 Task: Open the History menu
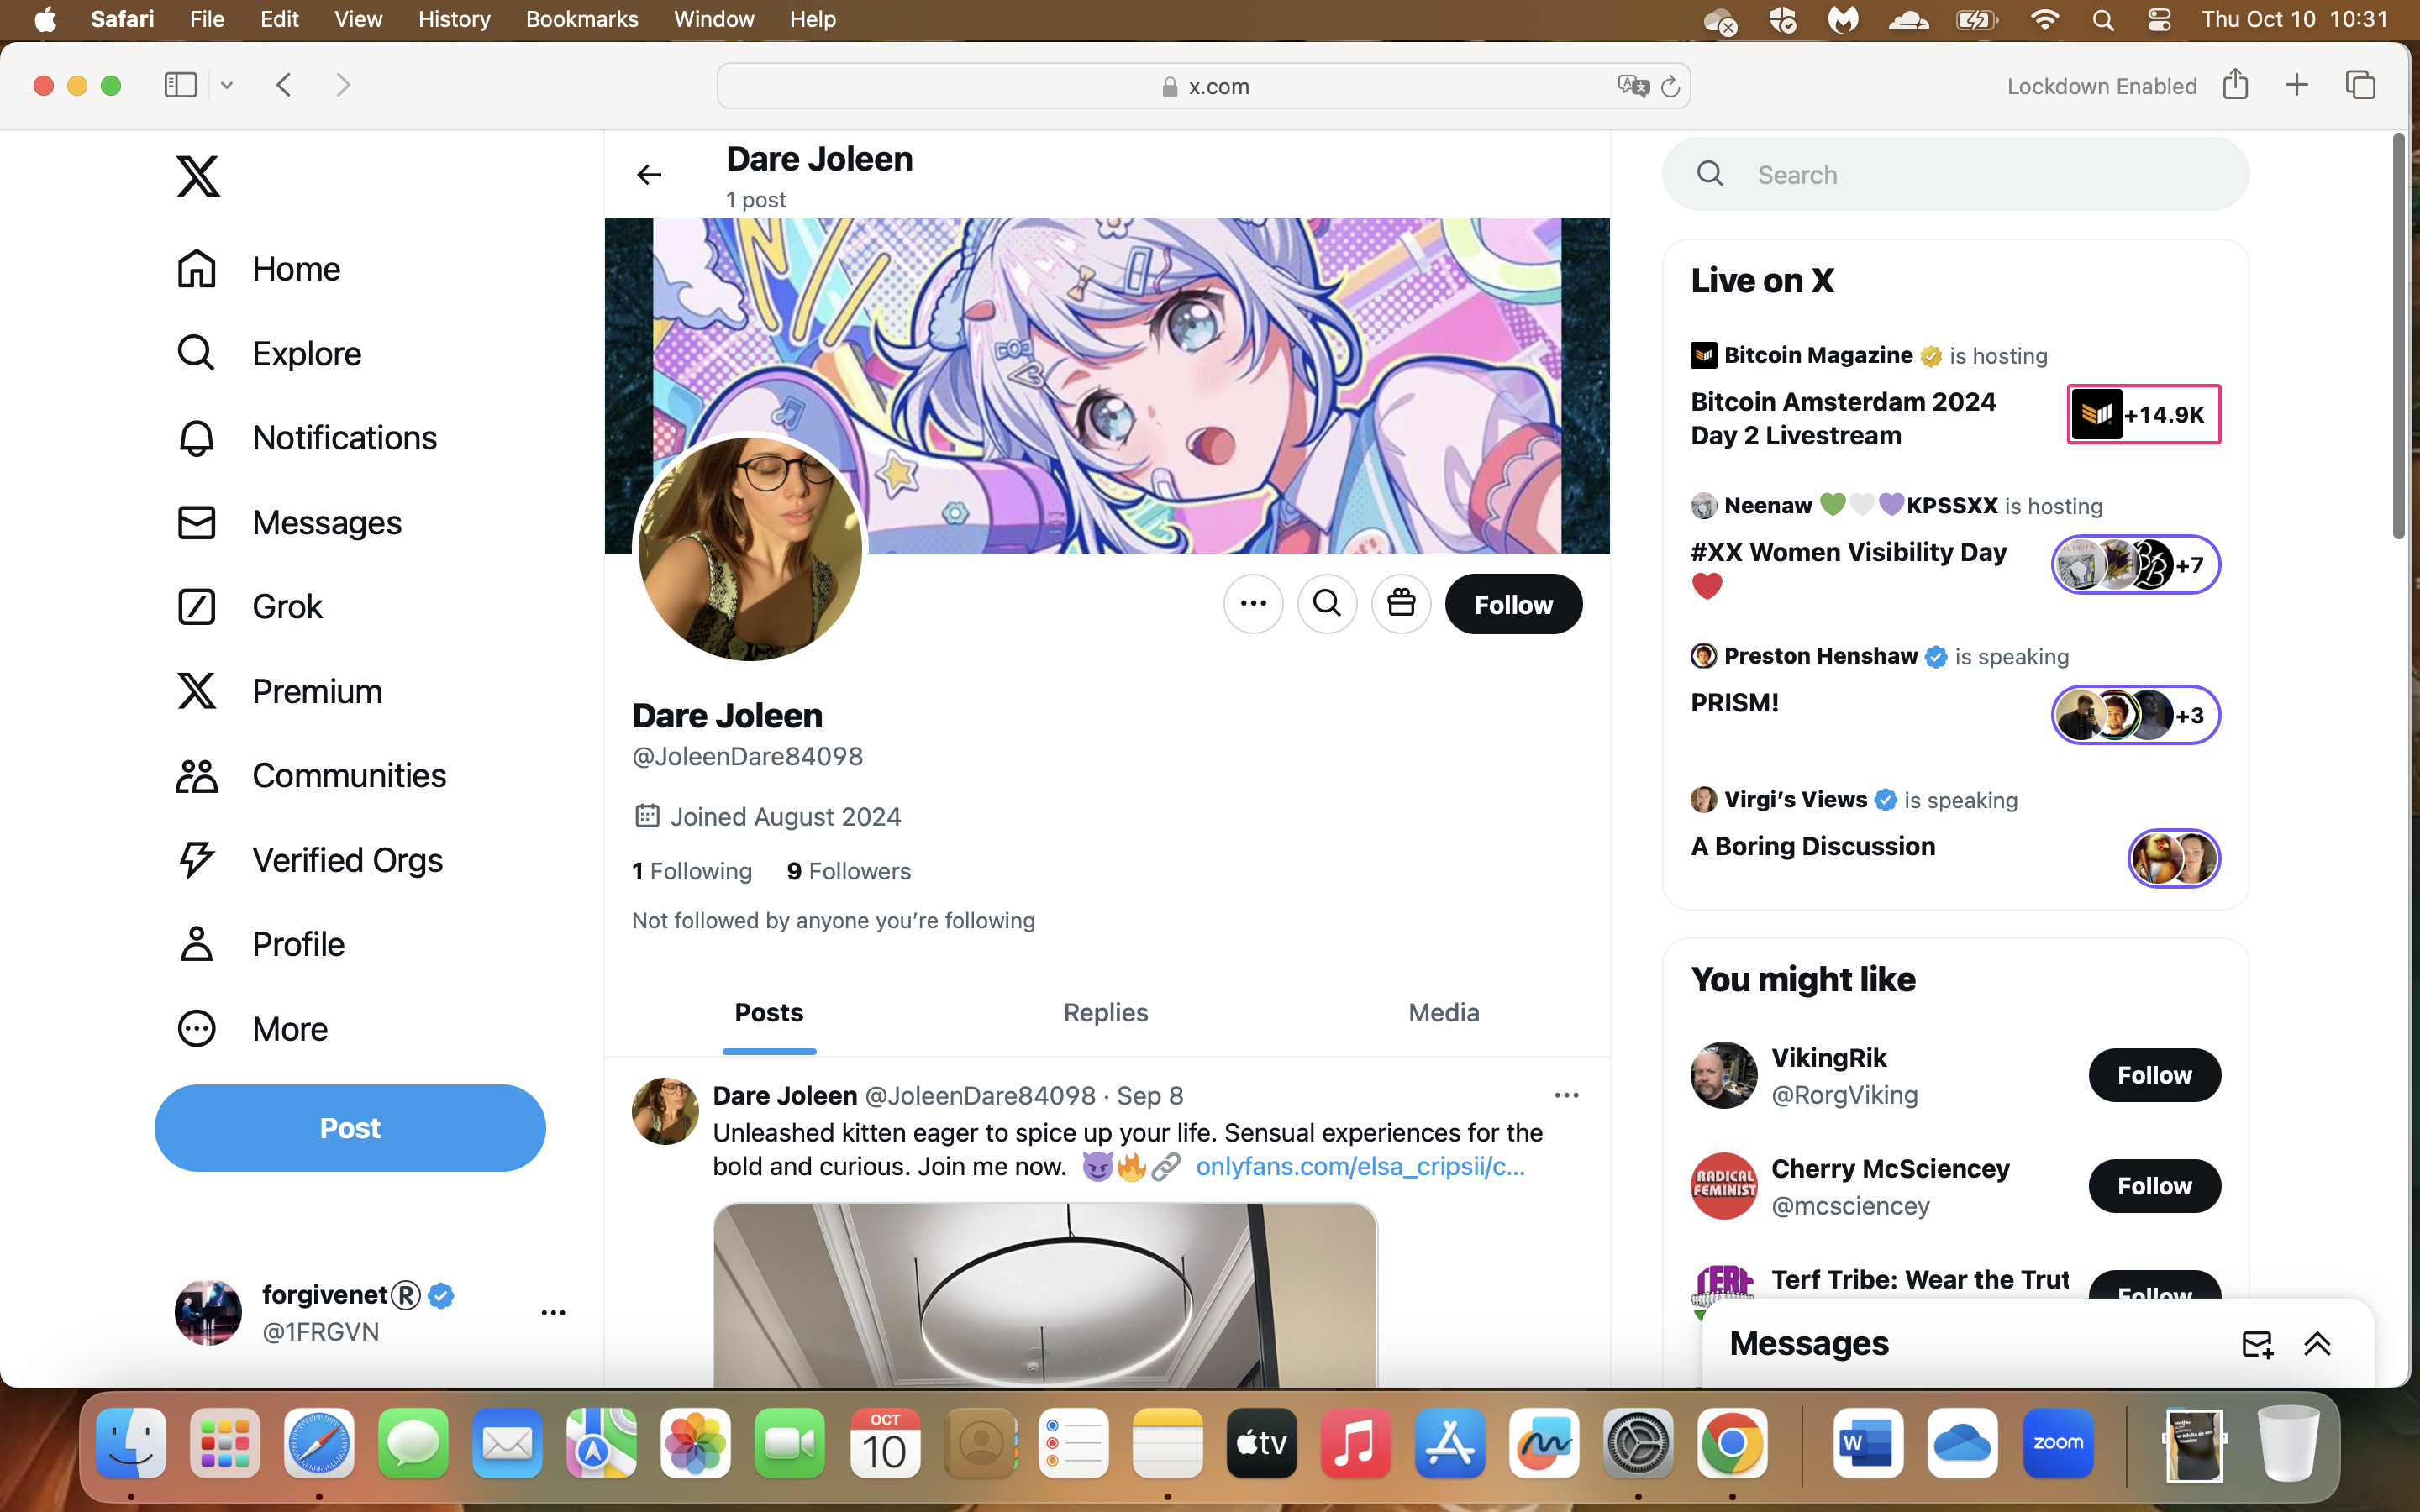coord(454,19)
